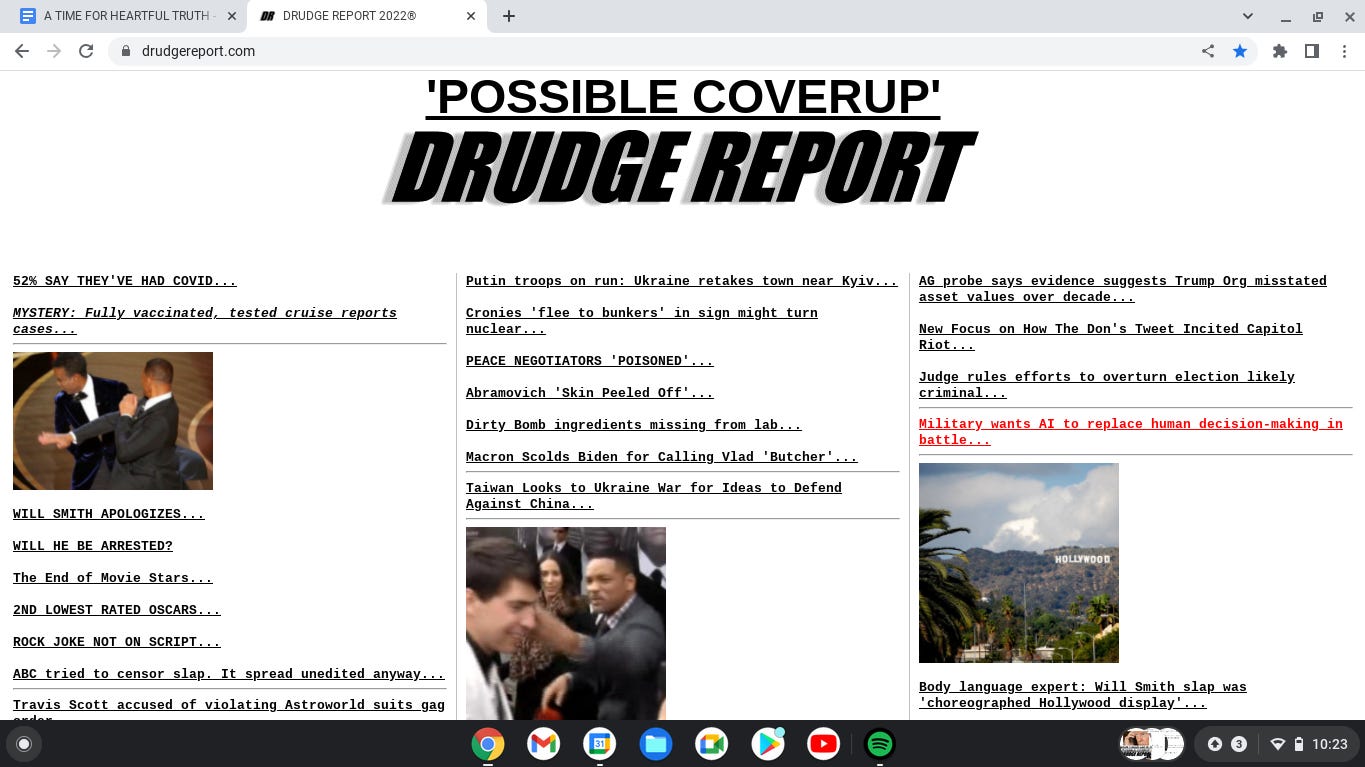Viewport: 1365px width, 767px height.
Task: Open Body language expert slap link
Action: [x=1083, y=695]
